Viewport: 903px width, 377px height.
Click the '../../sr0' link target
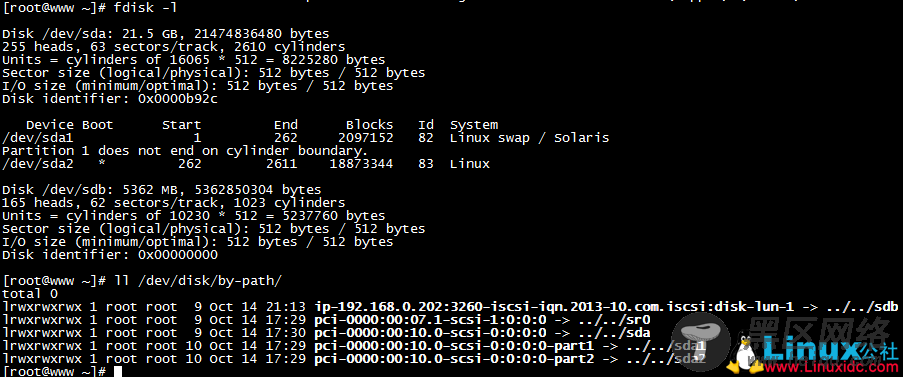[614, 320]
